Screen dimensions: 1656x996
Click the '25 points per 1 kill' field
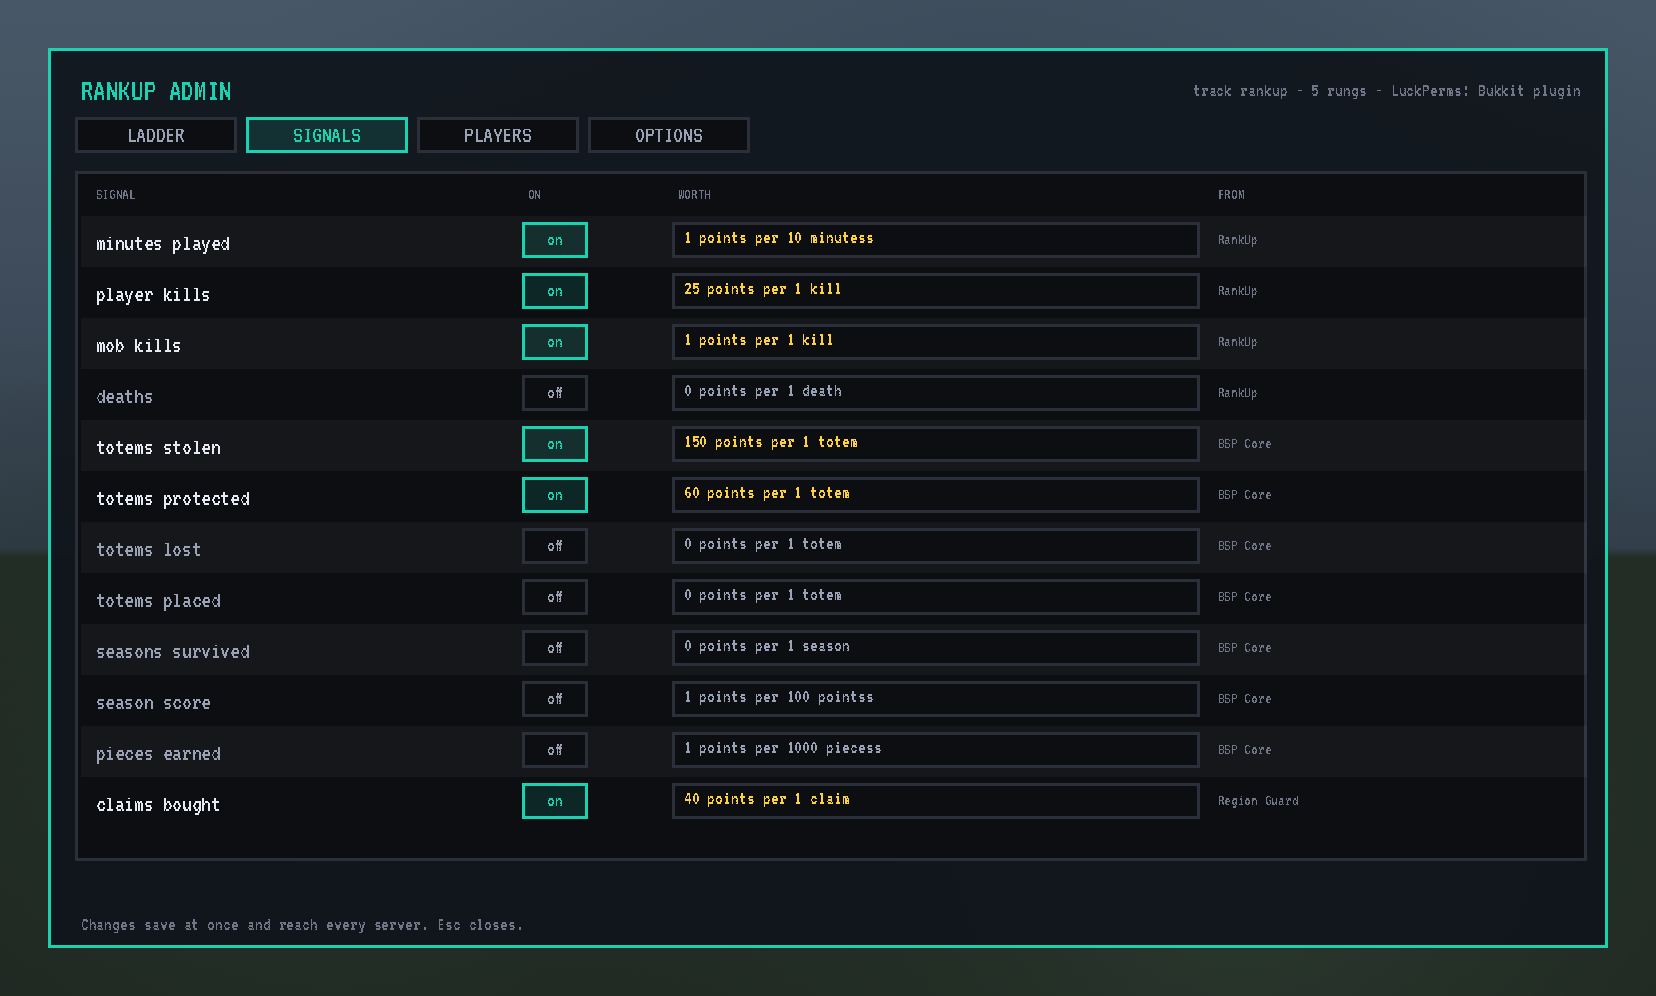936,291
